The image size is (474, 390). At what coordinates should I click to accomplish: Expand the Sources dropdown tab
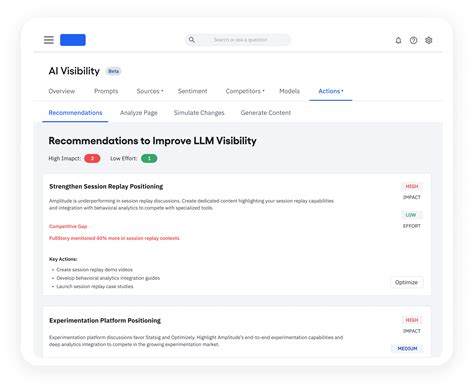(x=150, y=91)
